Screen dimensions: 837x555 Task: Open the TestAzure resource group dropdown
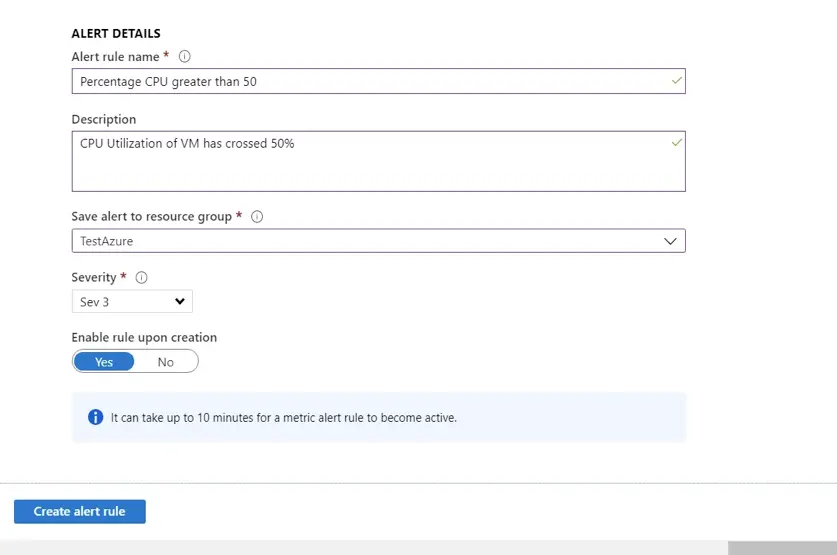[x=378, y=241]
